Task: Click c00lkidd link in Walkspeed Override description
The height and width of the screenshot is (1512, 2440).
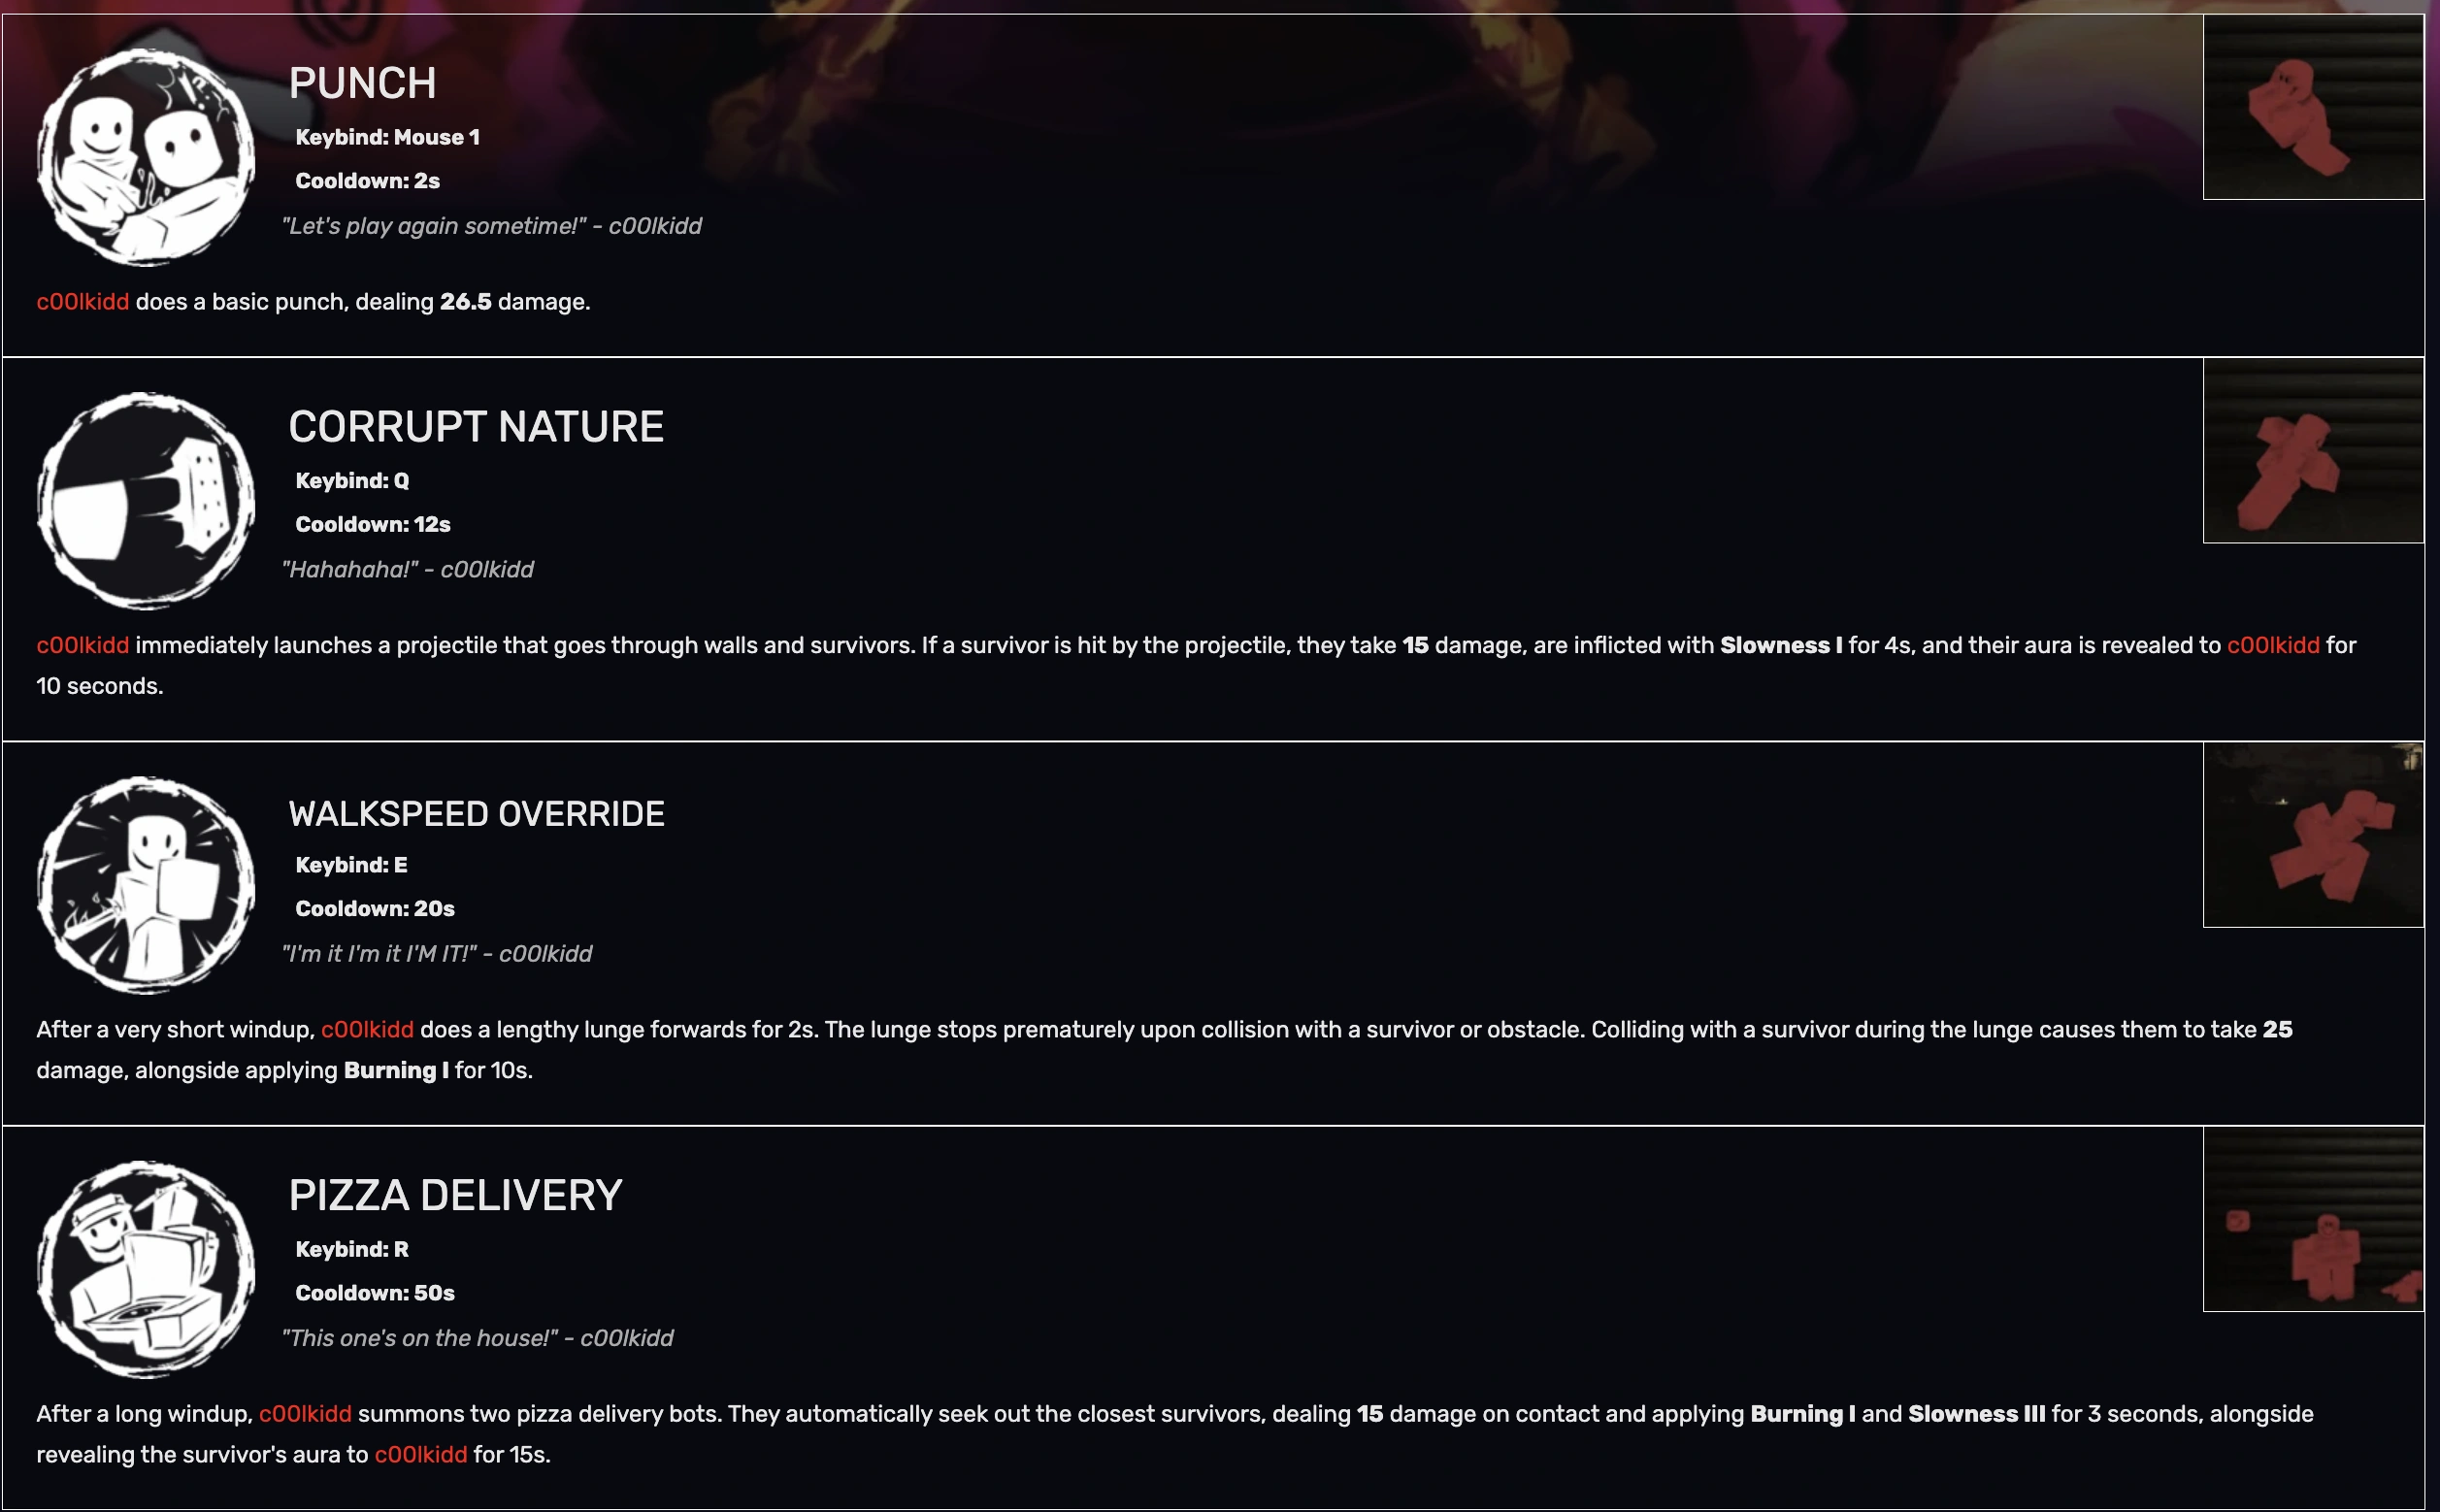Action: pos(367,1030)
